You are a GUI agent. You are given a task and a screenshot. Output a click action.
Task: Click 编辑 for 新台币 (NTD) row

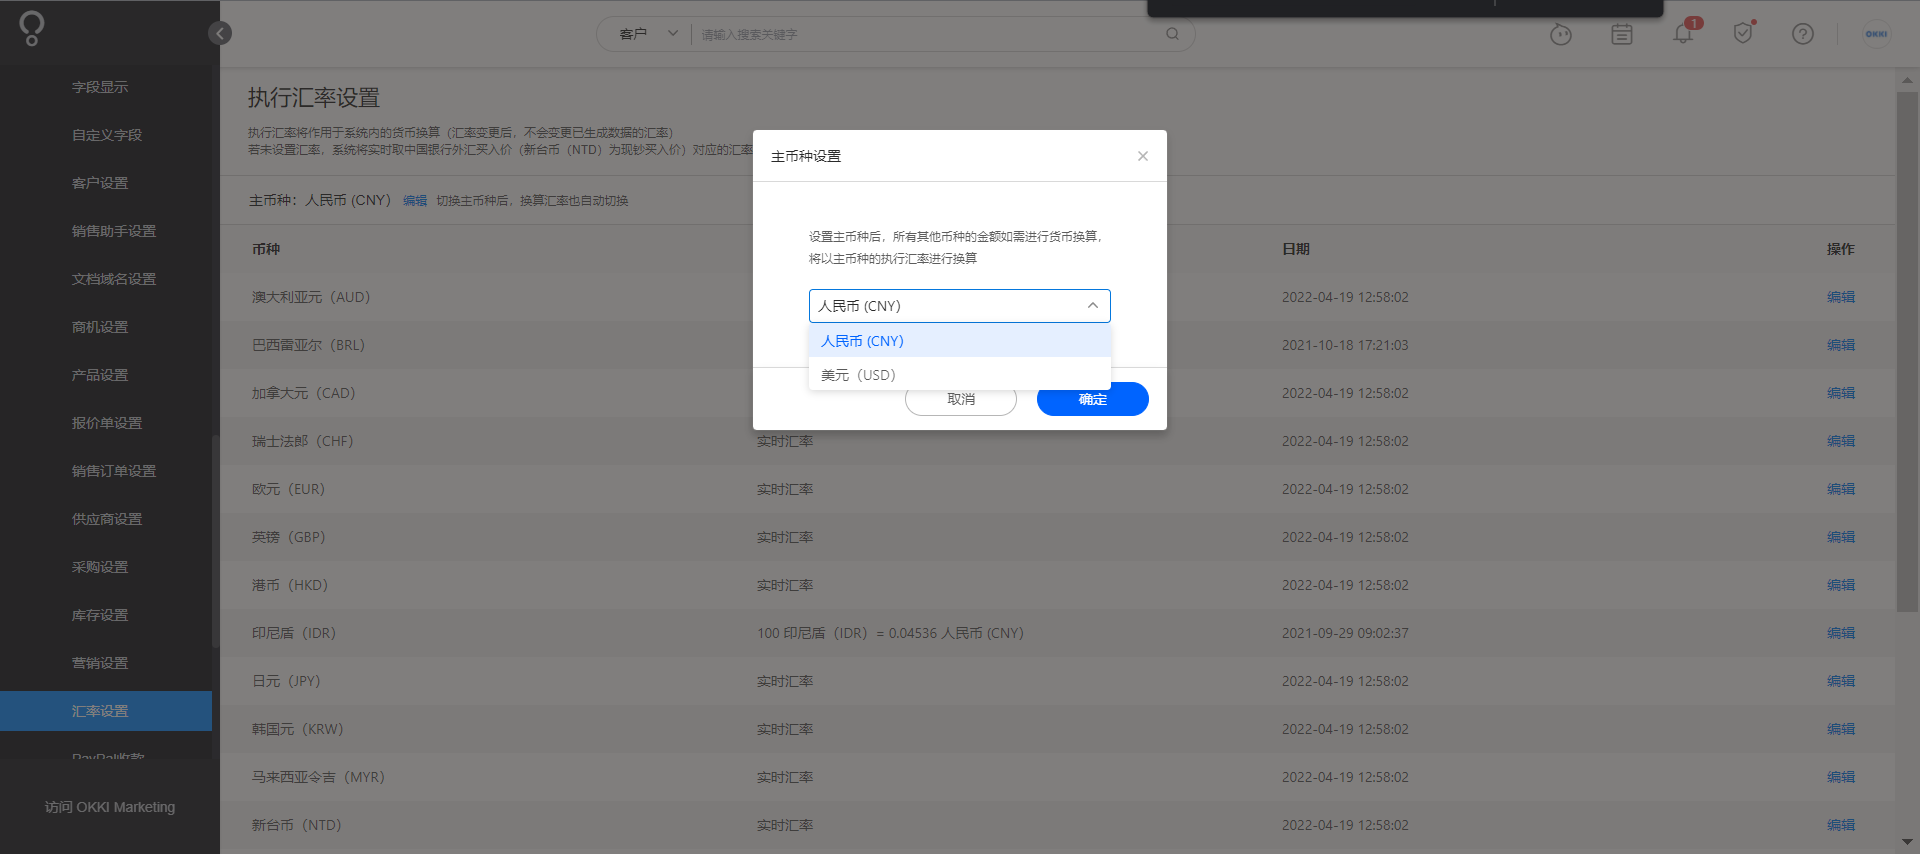[1841, 825]
